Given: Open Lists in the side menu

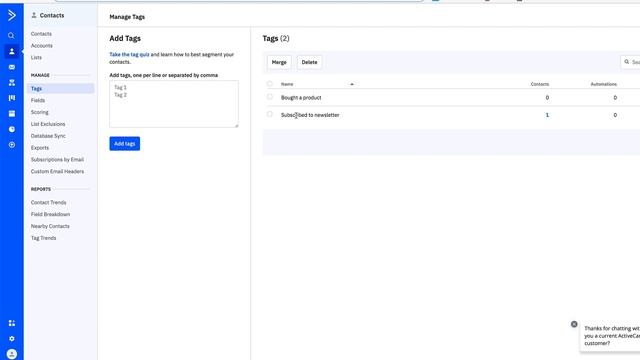Looking at the screenshot, I should coord(36,58).
